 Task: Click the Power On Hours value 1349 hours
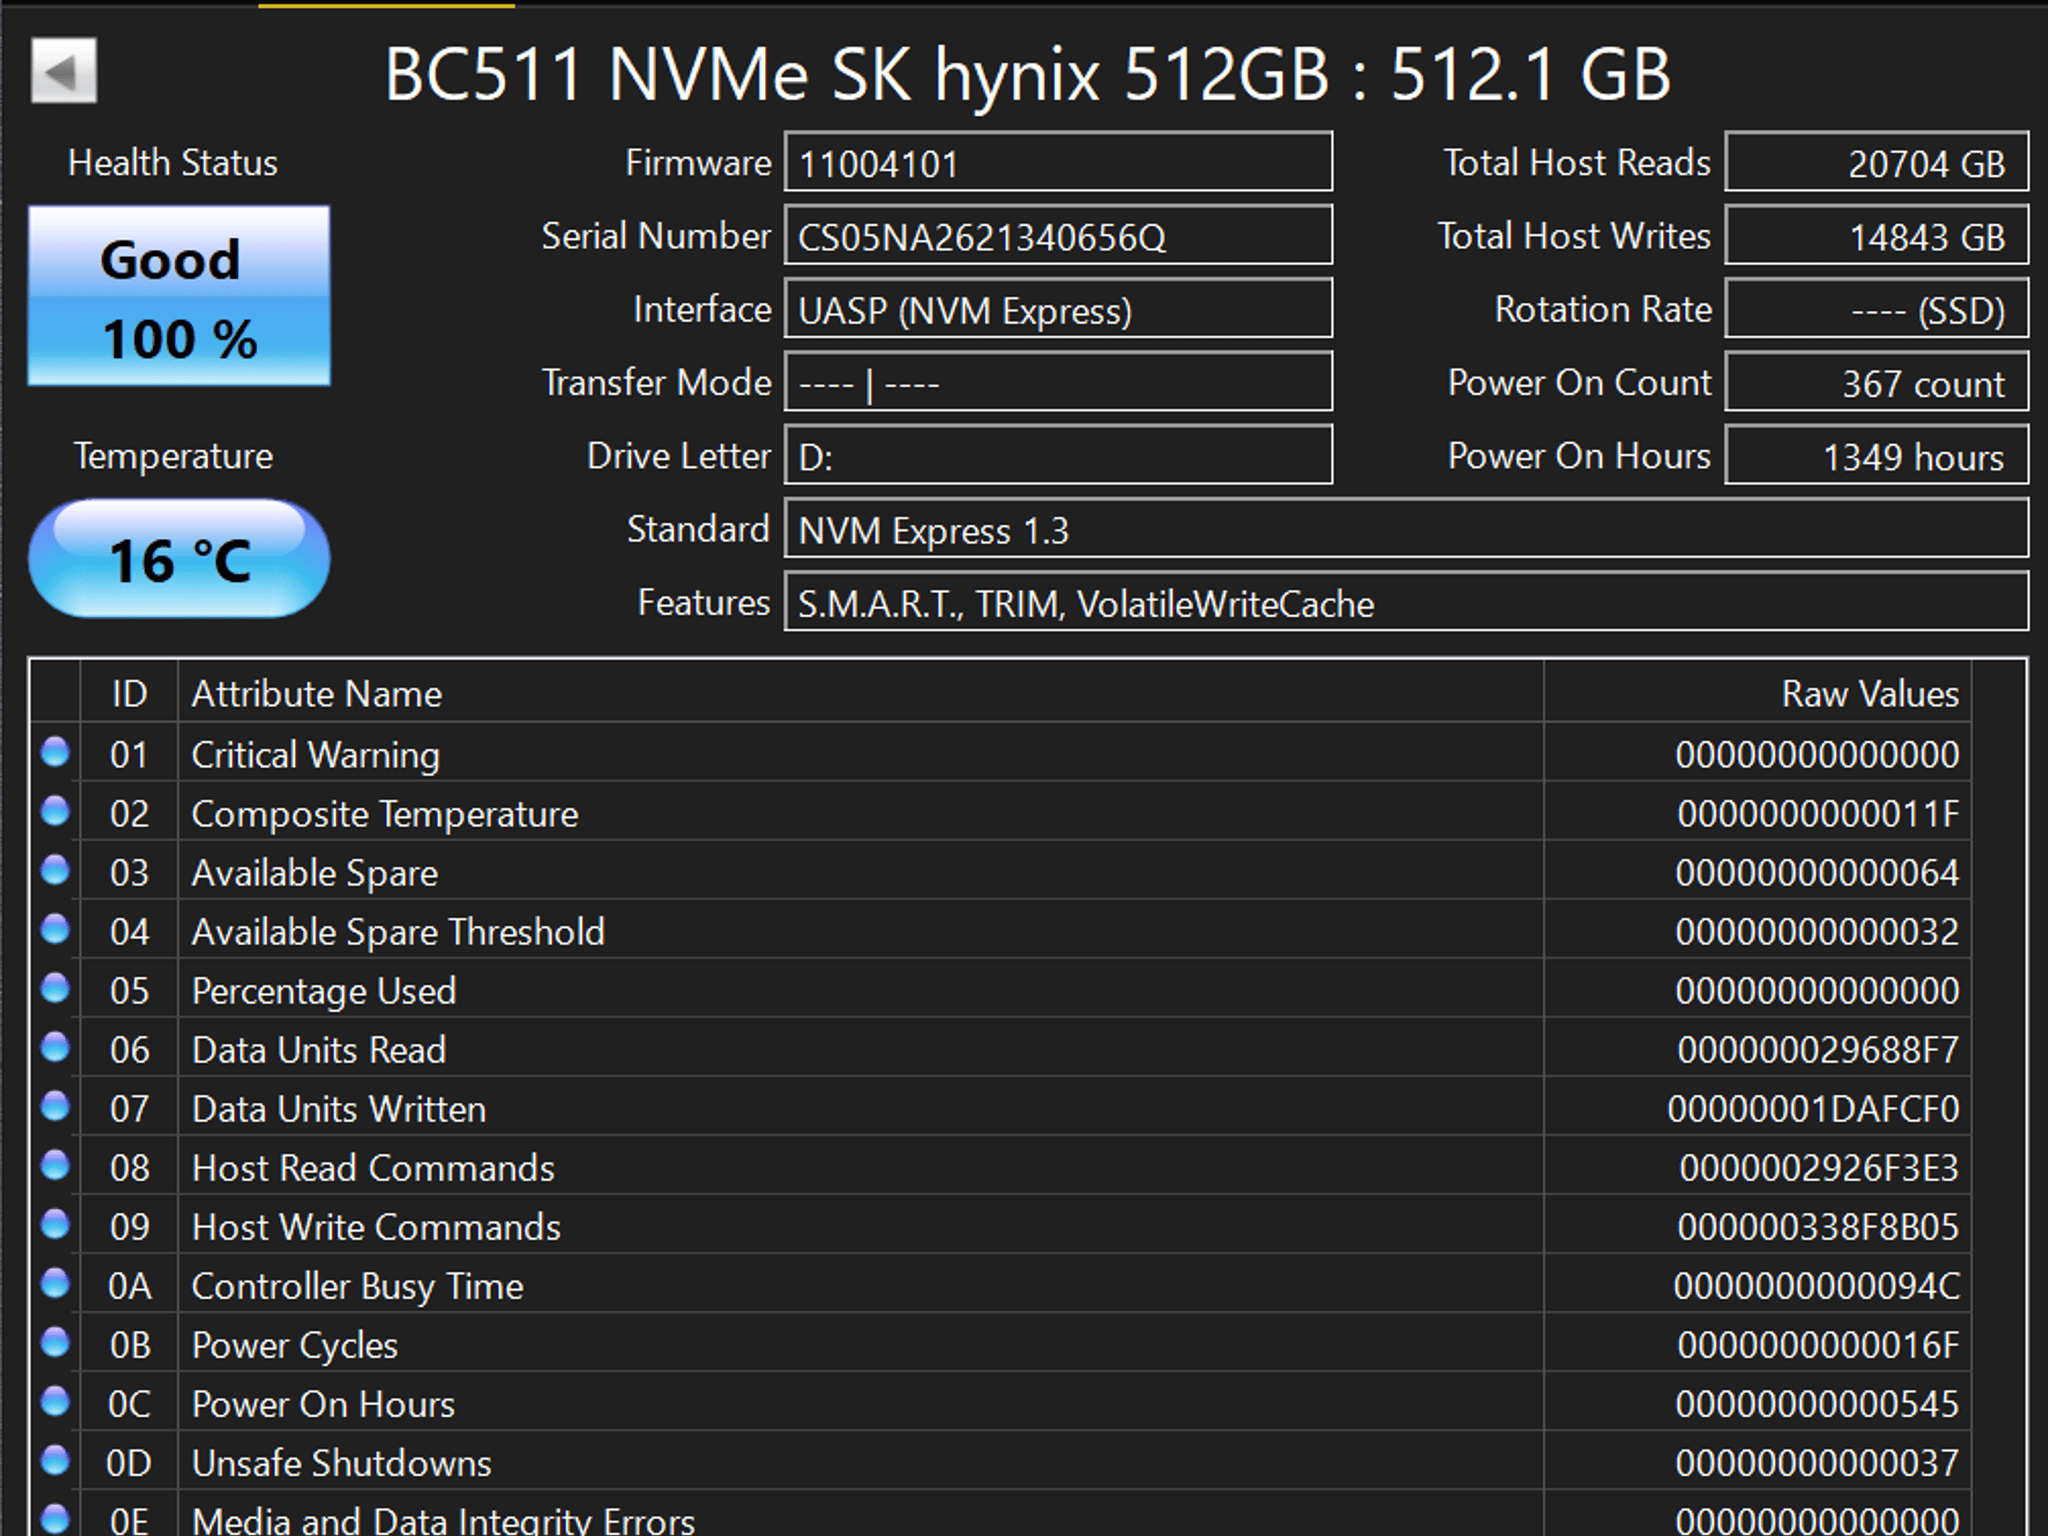click(x=1877, y=455)
